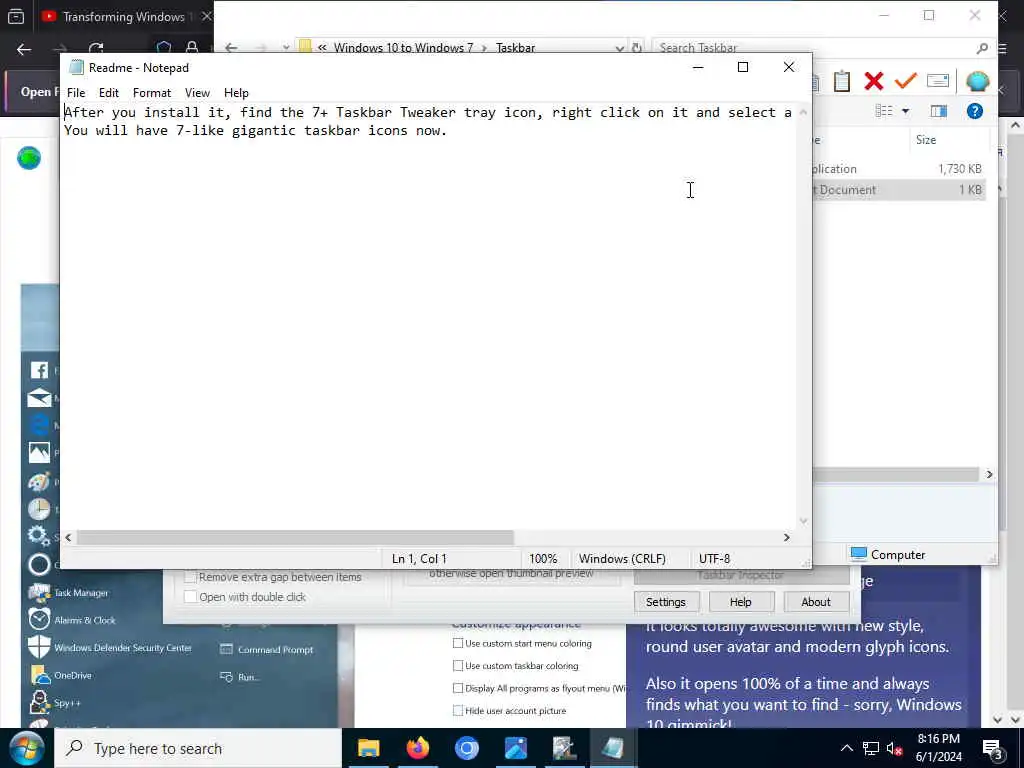Click the 1,730 KB file row in Explorer
This screenshot has width=1024, height=768.
click(x=899, y=168)
